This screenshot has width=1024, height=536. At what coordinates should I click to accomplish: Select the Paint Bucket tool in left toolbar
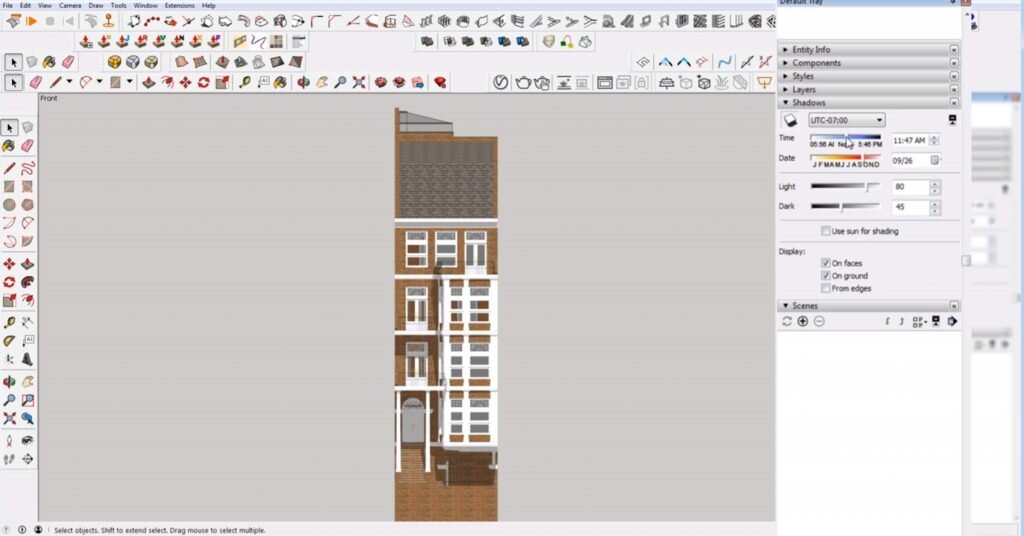point(9,146)
